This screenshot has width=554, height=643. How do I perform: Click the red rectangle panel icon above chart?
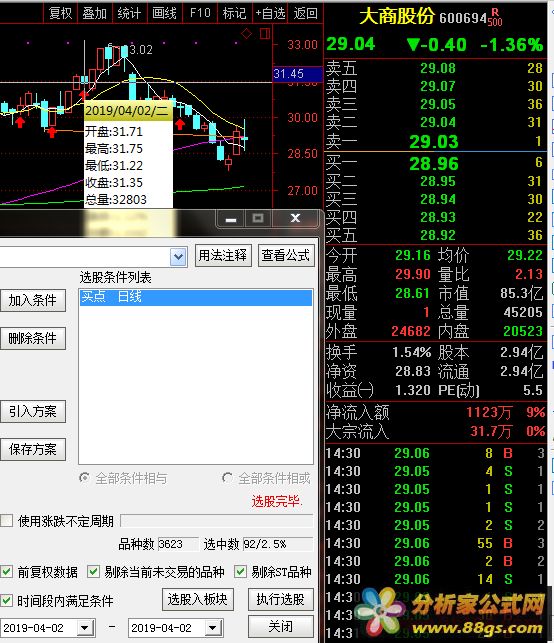265,33
